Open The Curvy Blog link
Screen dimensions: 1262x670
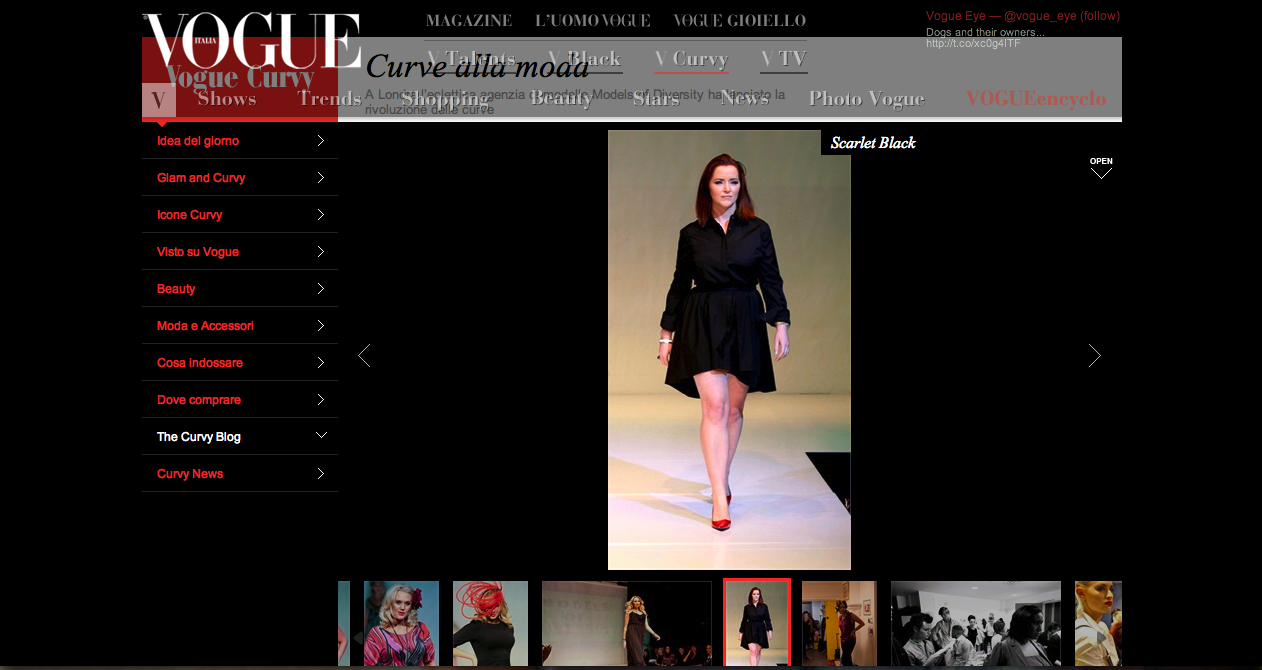(199, 437)
